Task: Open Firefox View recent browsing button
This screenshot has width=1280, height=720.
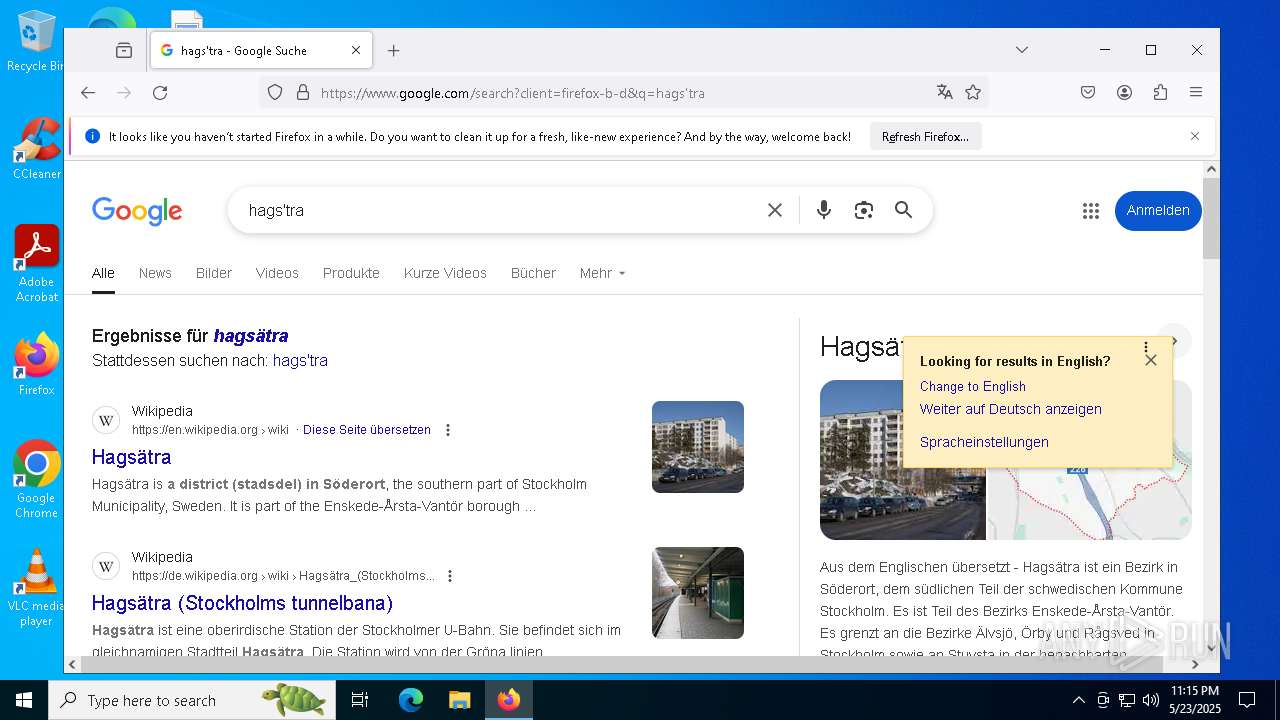Action: 124,50
